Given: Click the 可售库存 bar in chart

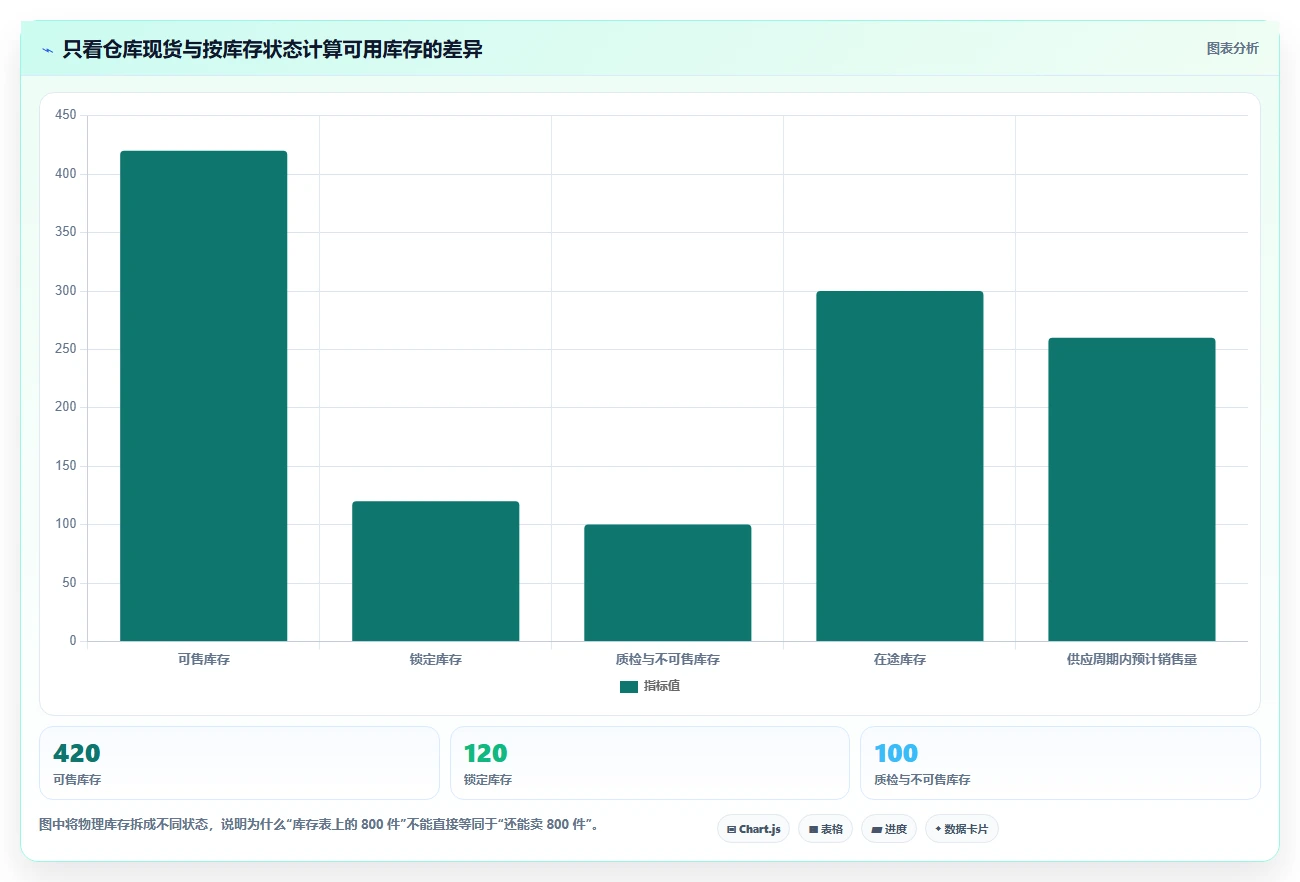Looking at the screenshot, I should click(x=203, y=396).
